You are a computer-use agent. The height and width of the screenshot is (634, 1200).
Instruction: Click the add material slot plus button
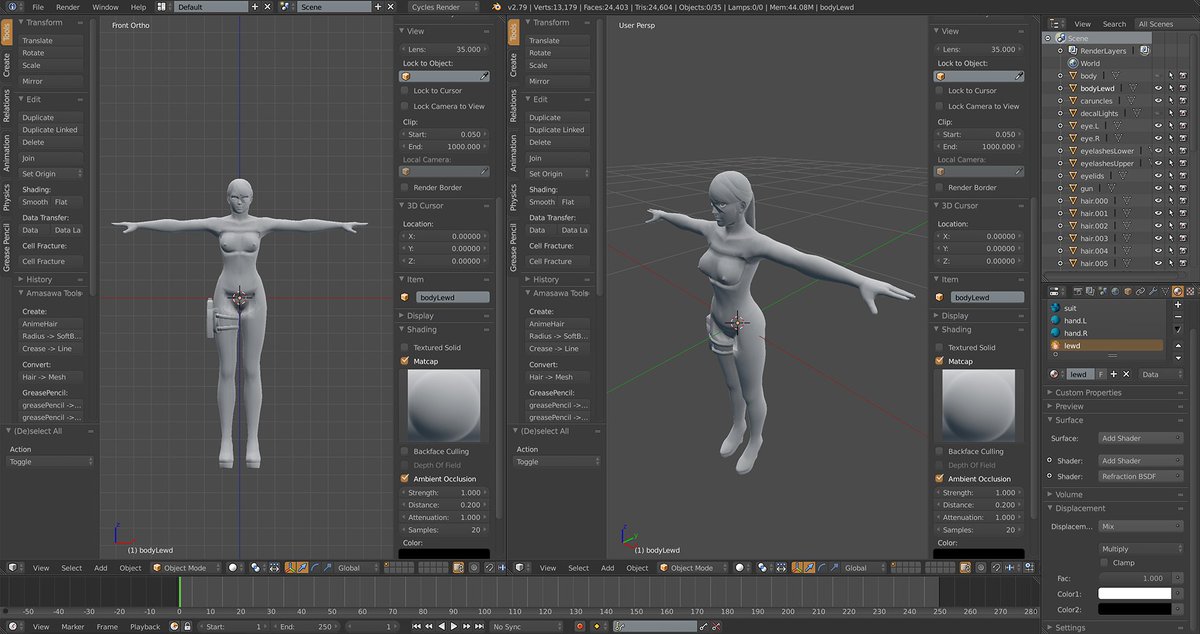tap(1179, 304)
